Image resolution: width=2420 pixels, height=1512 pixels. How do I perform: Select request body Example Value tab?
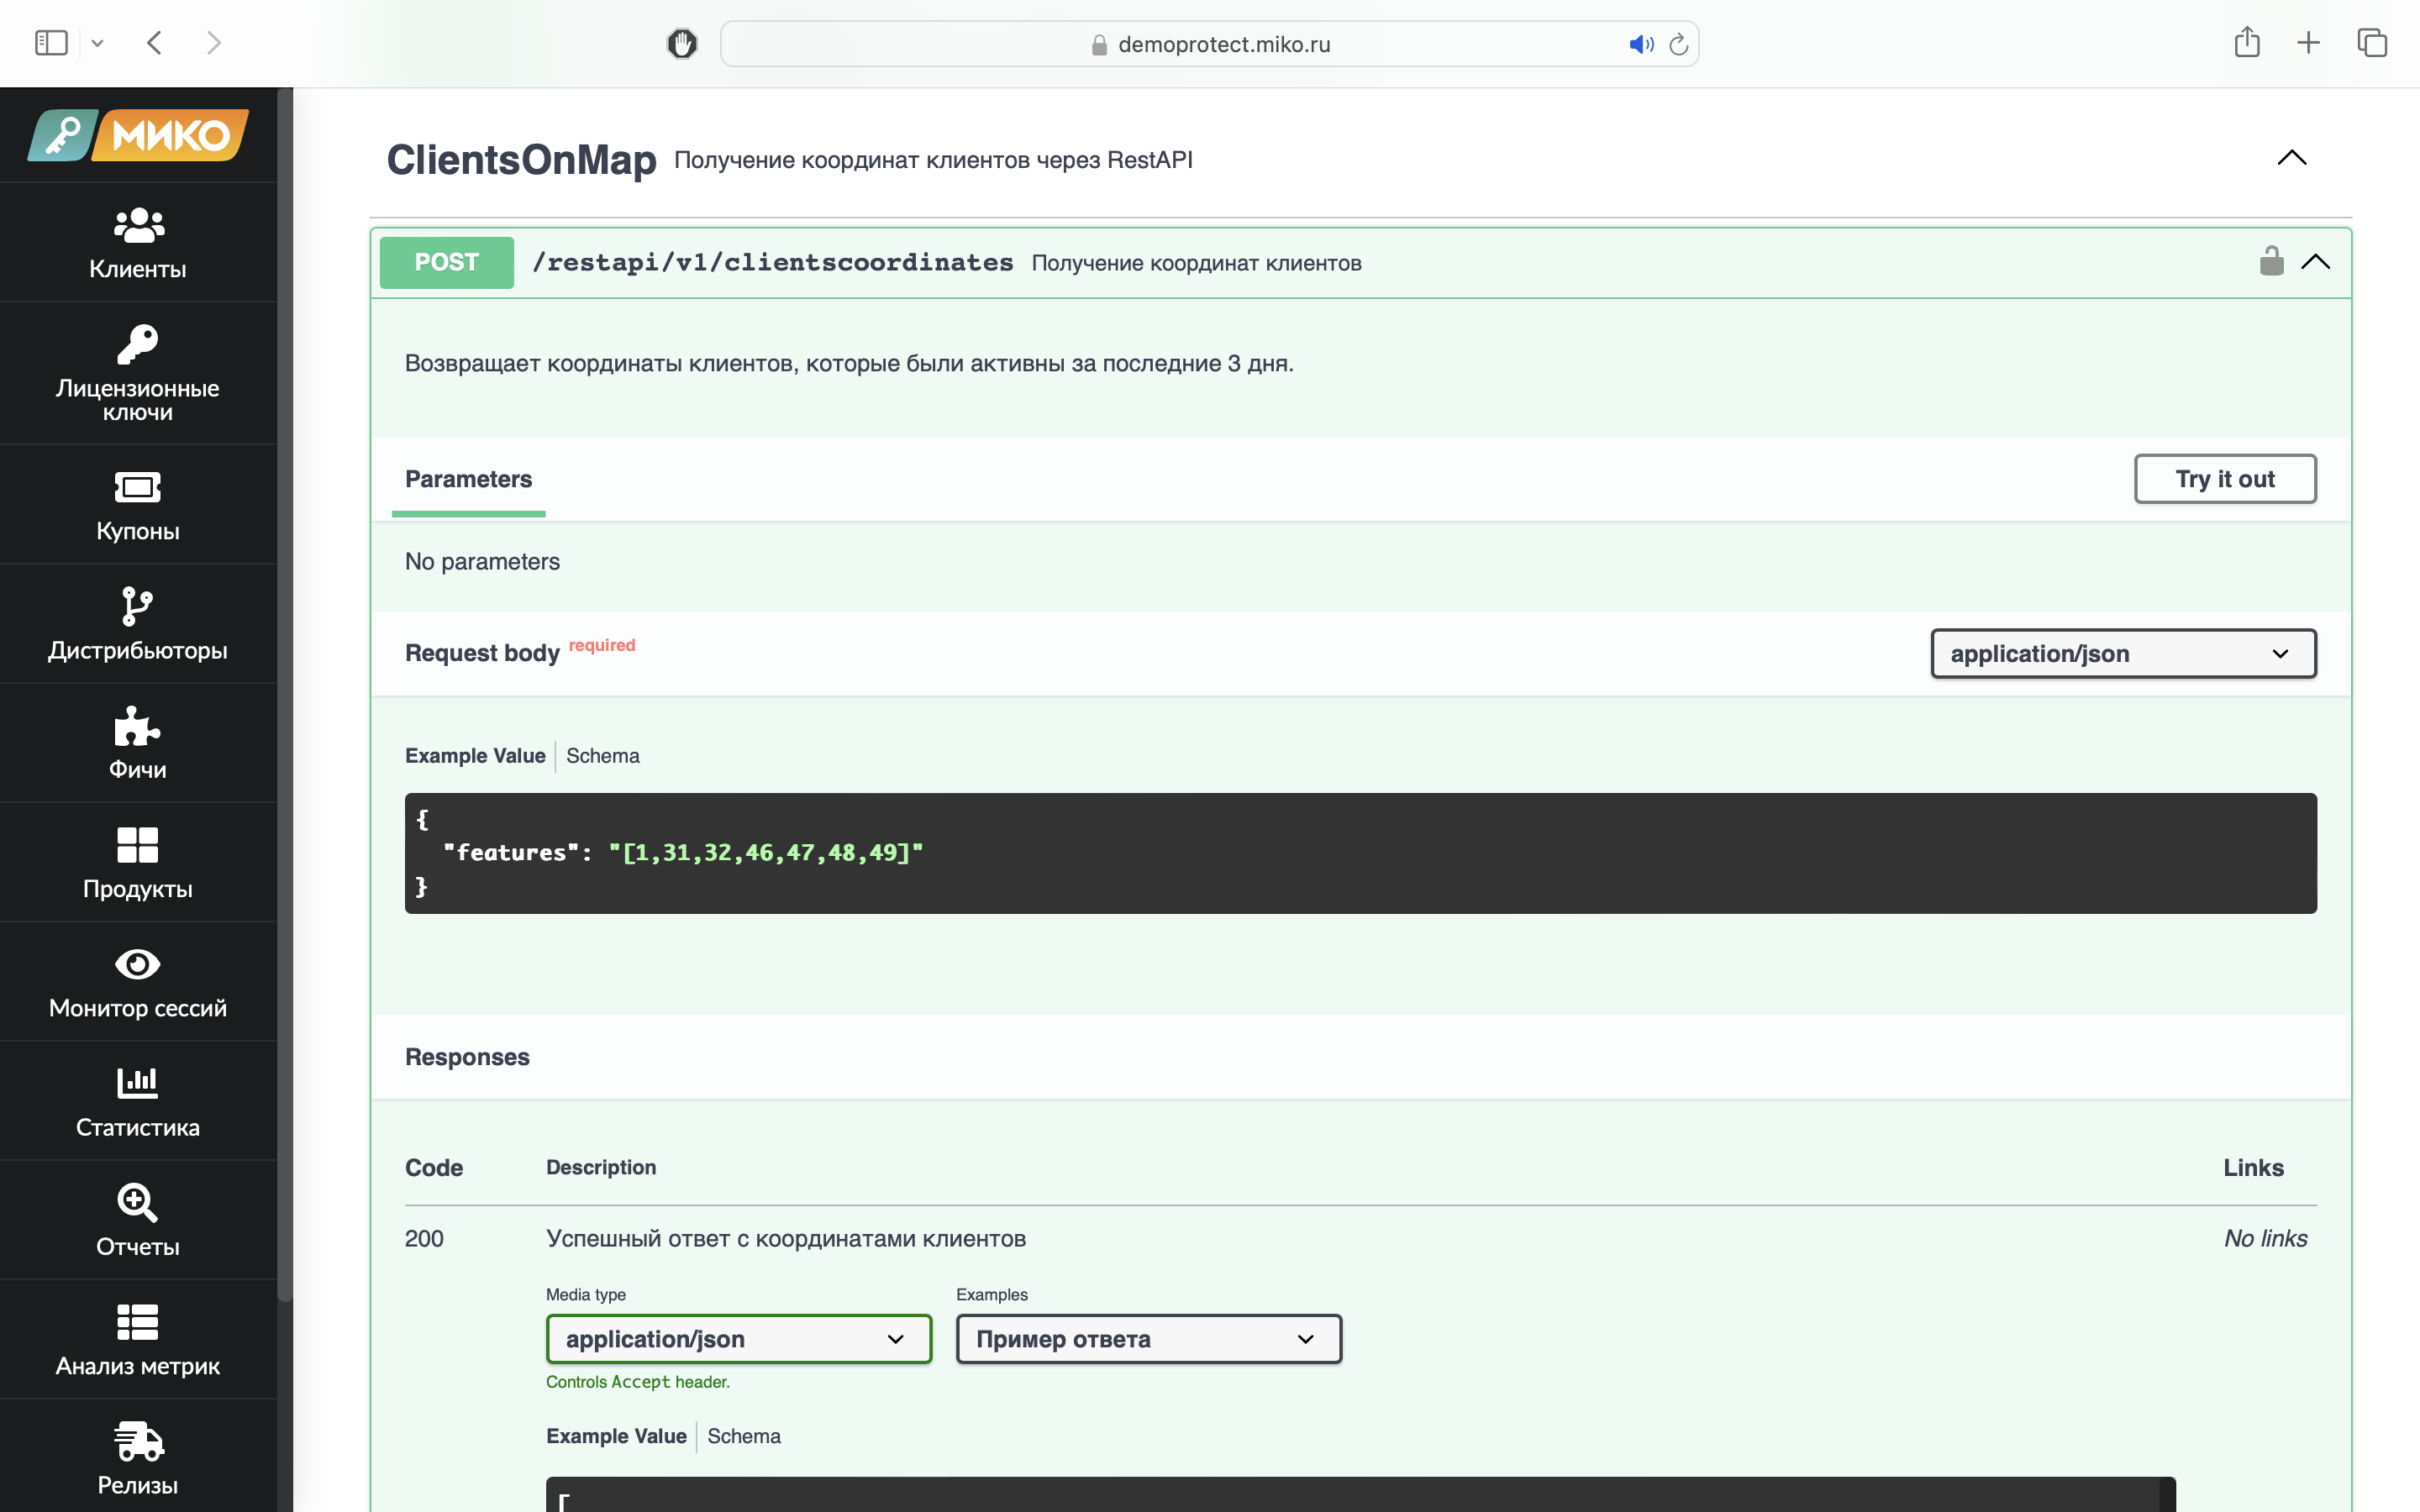click(475, 756)
